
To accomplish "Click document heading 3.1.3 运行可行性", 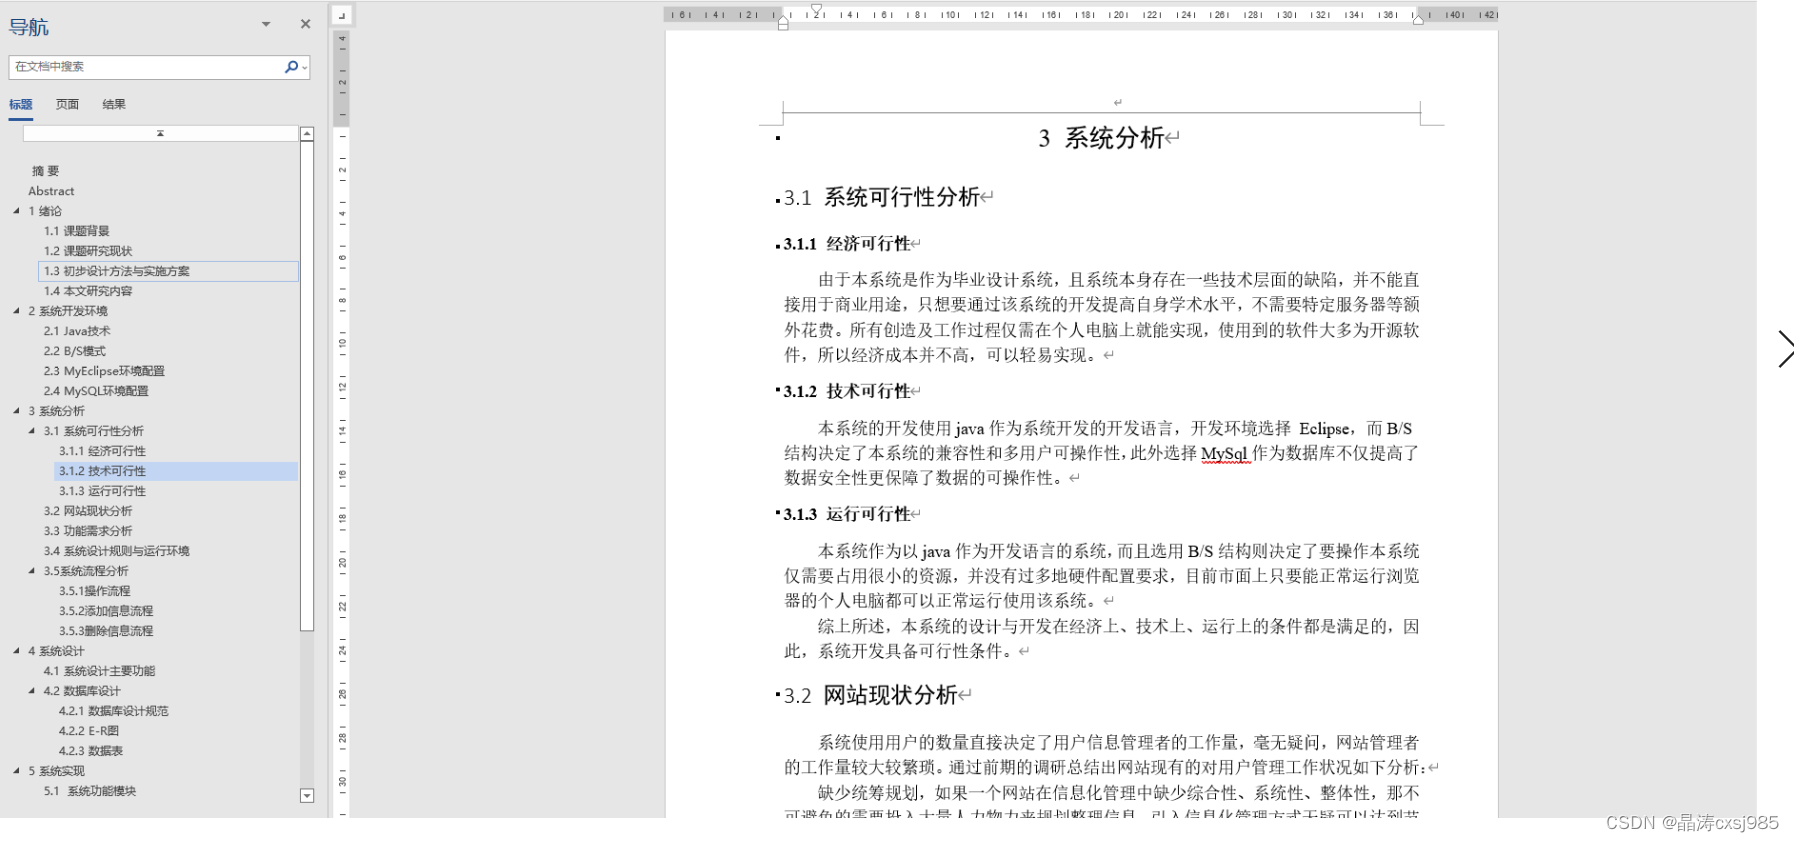I will 847,514.
